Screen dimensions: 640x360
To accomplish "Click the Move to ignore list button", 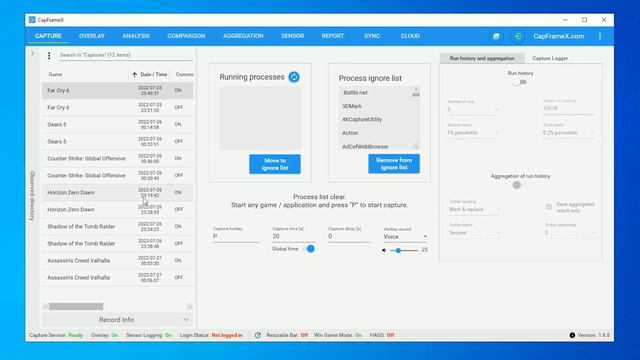I will pyautogui.click(x=275, y=164).
